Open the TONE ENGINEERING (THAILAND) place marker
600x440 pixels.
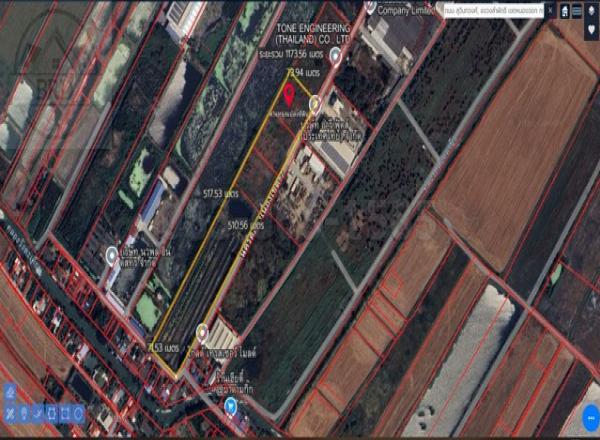click(x=336, y=54)
